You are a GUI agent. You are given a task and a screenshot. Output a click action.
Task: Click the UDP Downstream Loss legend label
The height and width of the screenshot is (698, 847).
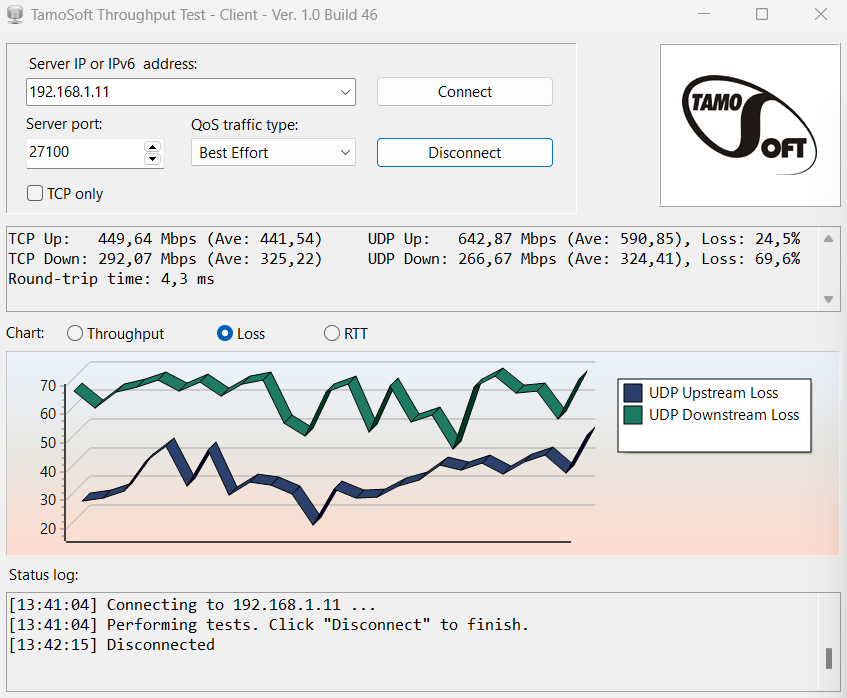(x=724, y=415)
